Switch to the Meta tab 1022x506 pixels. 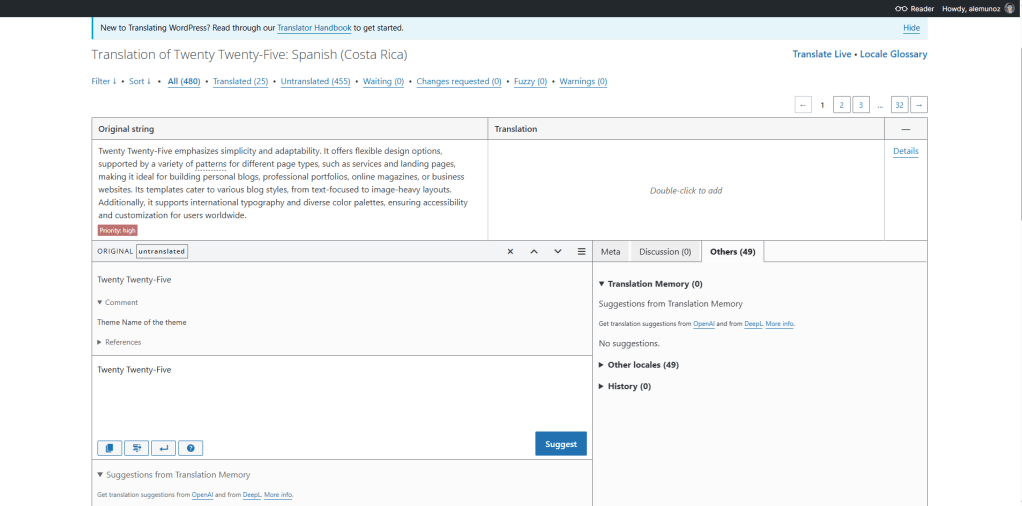(x=611, y=252)
